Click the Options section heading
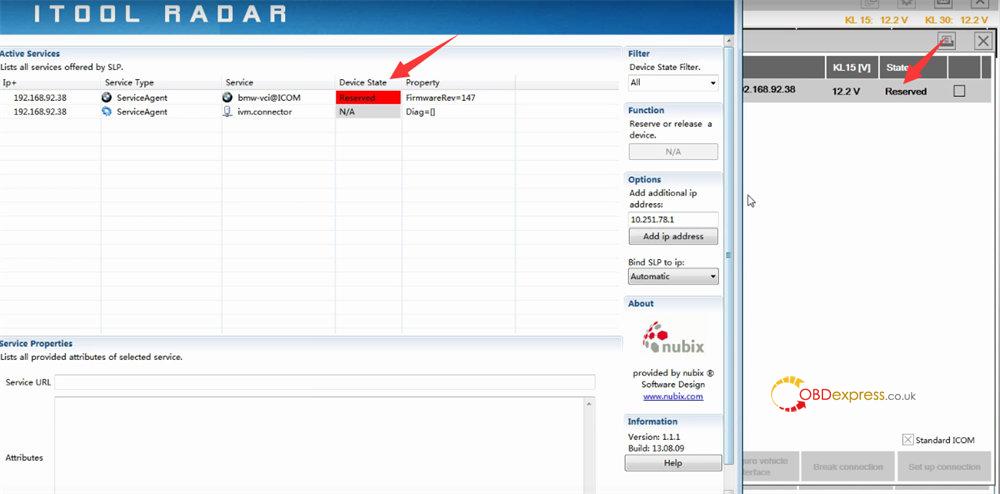The height and width of the screenshot is (494, 1000). tap(644, 180)
